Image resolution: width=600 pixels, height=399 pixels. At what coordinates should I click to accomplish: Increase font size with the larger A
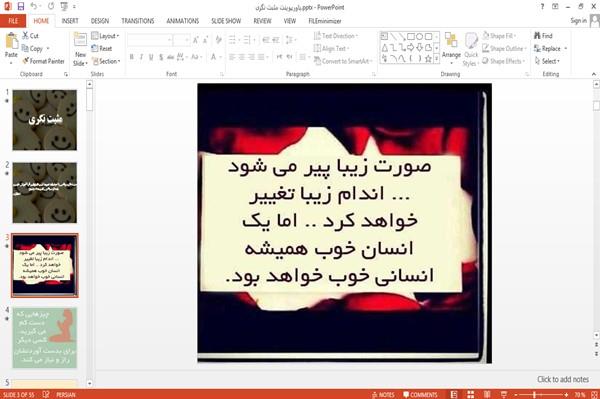click(x=196, y=39)
